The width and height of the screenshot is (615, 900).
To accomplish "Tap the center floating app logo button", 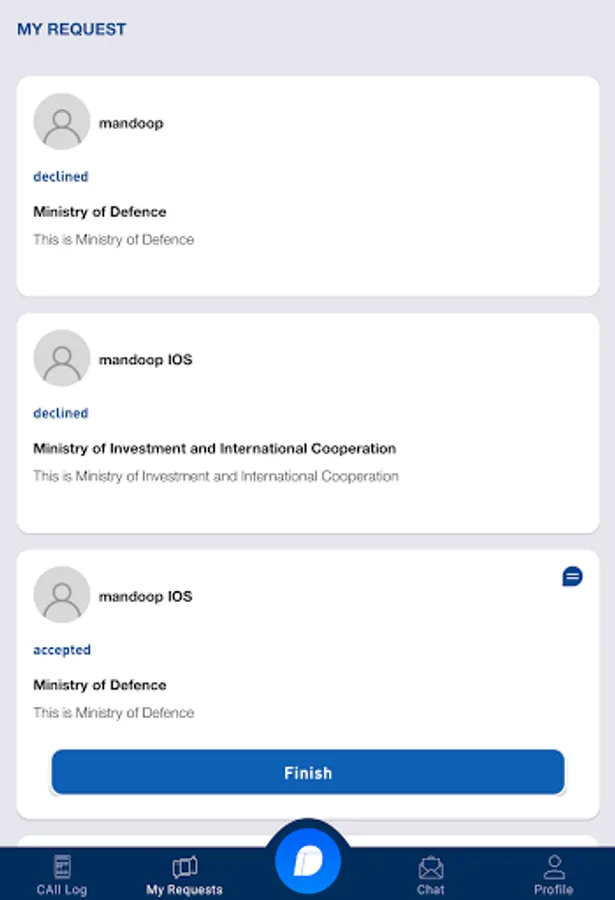I will pyautogui.click(x=308, y=860).
